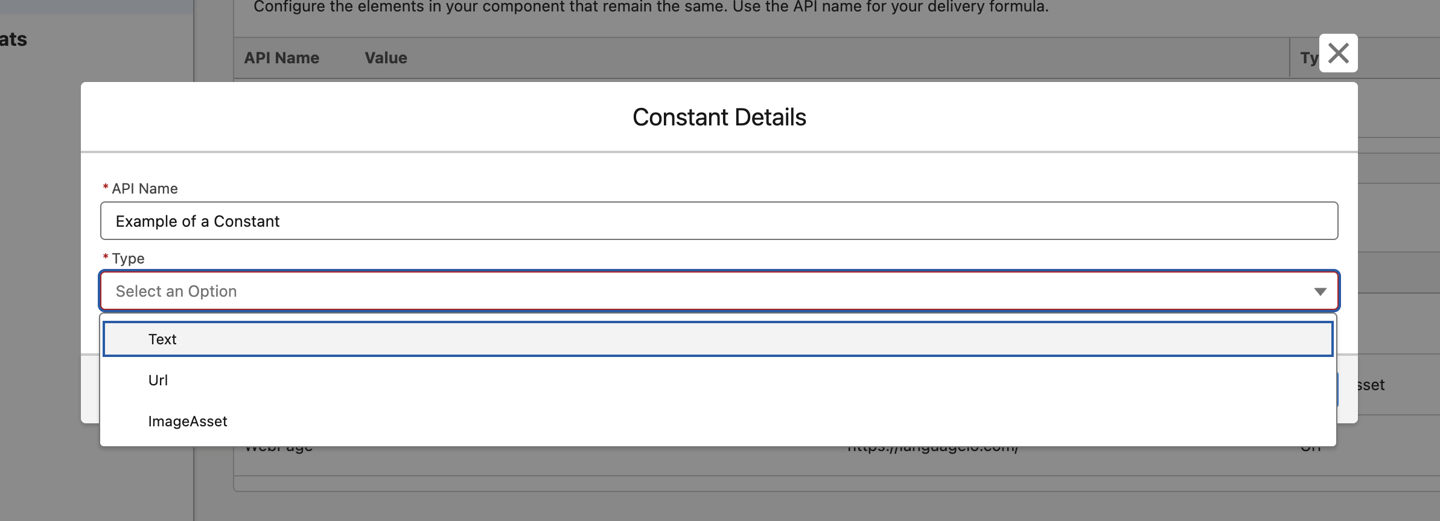Click the partially visible 'ats' sidebar item
The image size is (1440, 521).
(14, 40)
